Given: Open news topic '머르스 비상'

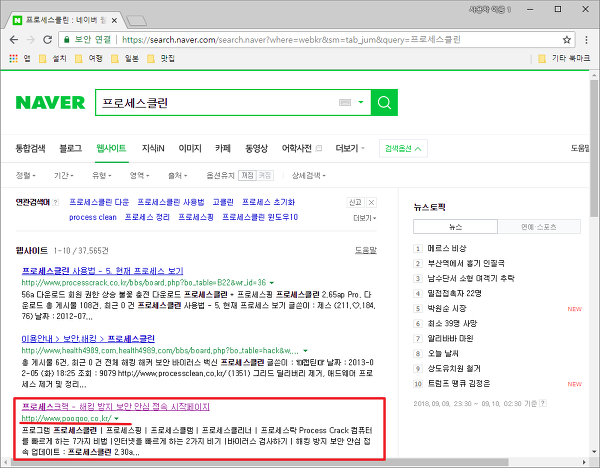Looking at the screenshot, I should 447,248.
